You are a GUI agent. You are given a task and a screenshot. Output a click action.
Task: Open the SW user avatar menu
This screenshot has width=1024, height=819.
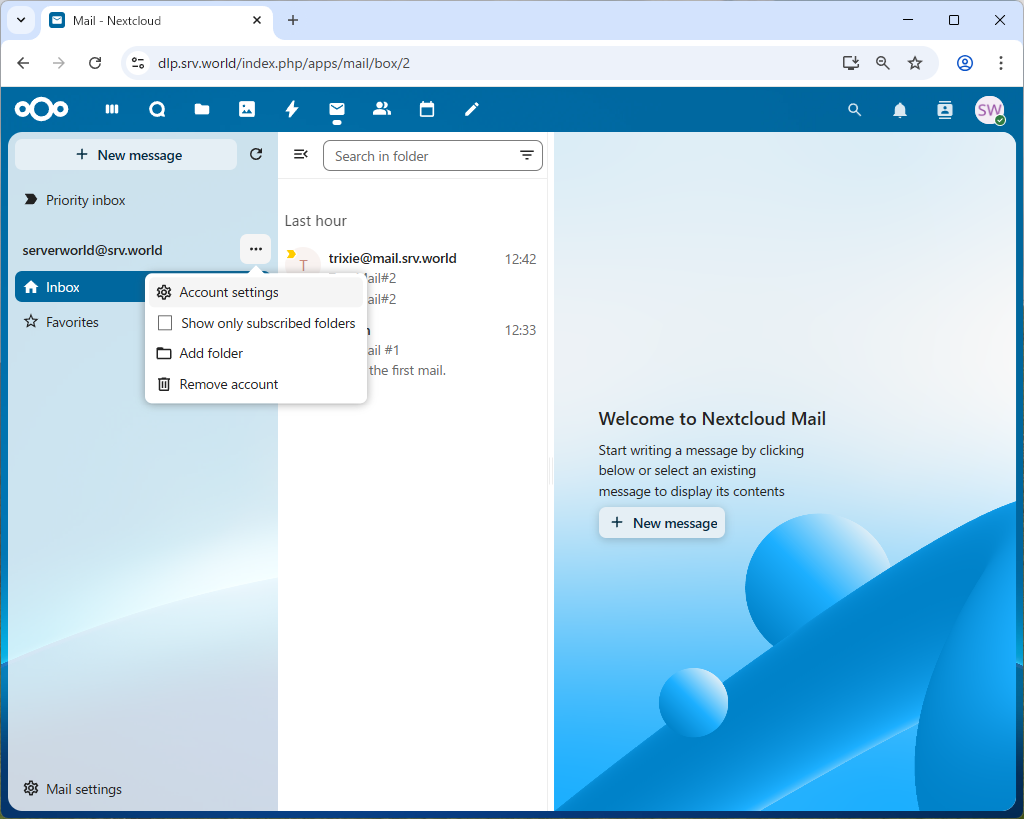[989, 110]
